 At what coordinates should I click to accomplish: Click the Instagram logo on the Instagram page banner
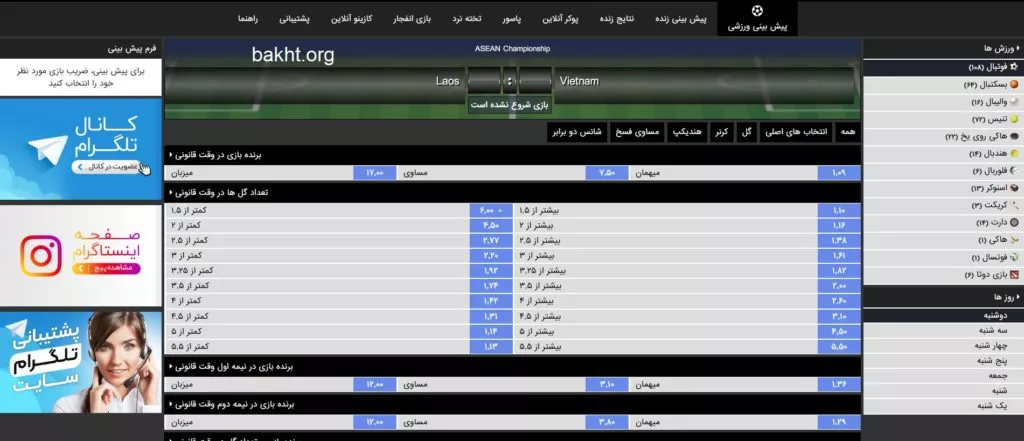[42, 256]
